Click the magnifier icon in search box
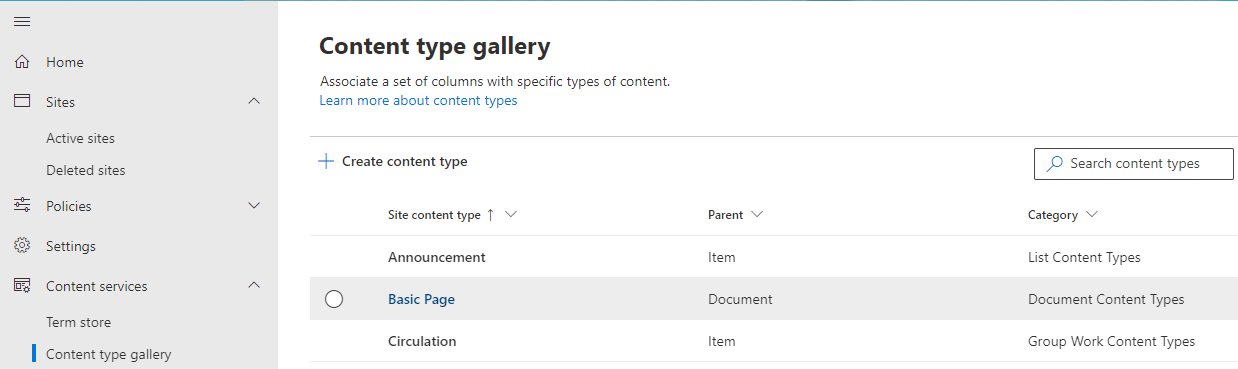 point(1054,163)
